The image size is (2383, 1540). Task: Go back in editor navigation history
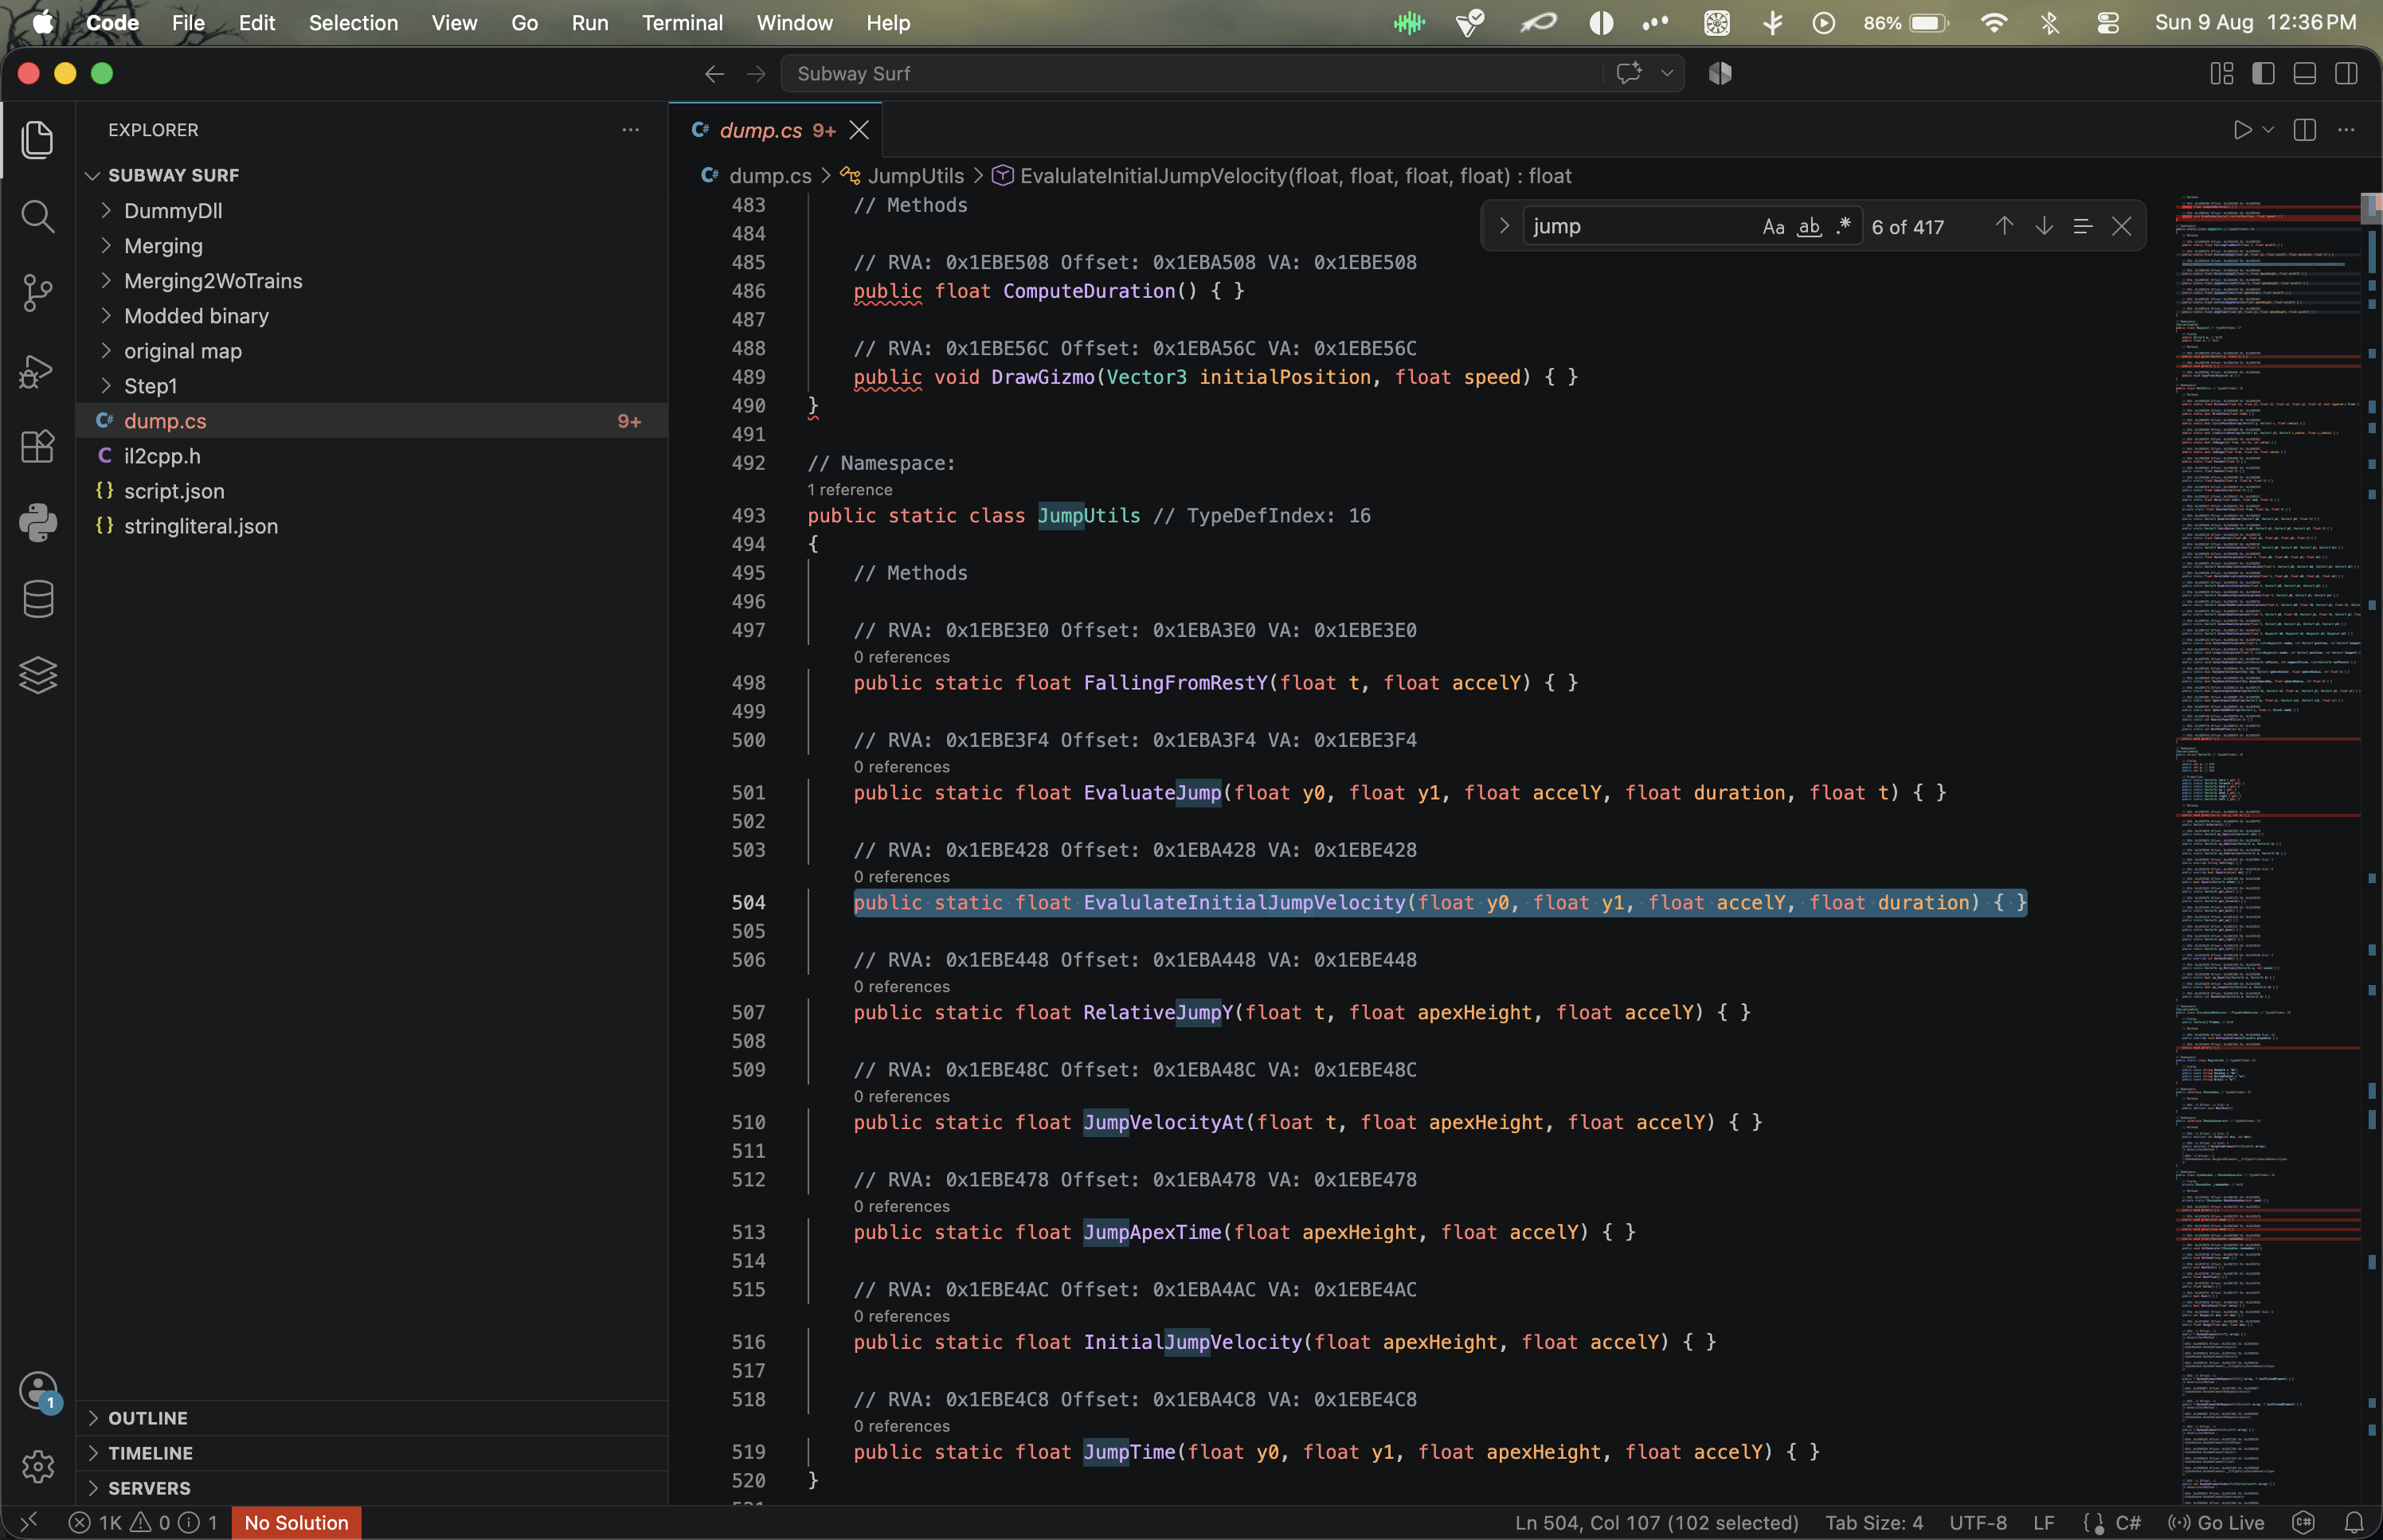[x=714, y=74]
